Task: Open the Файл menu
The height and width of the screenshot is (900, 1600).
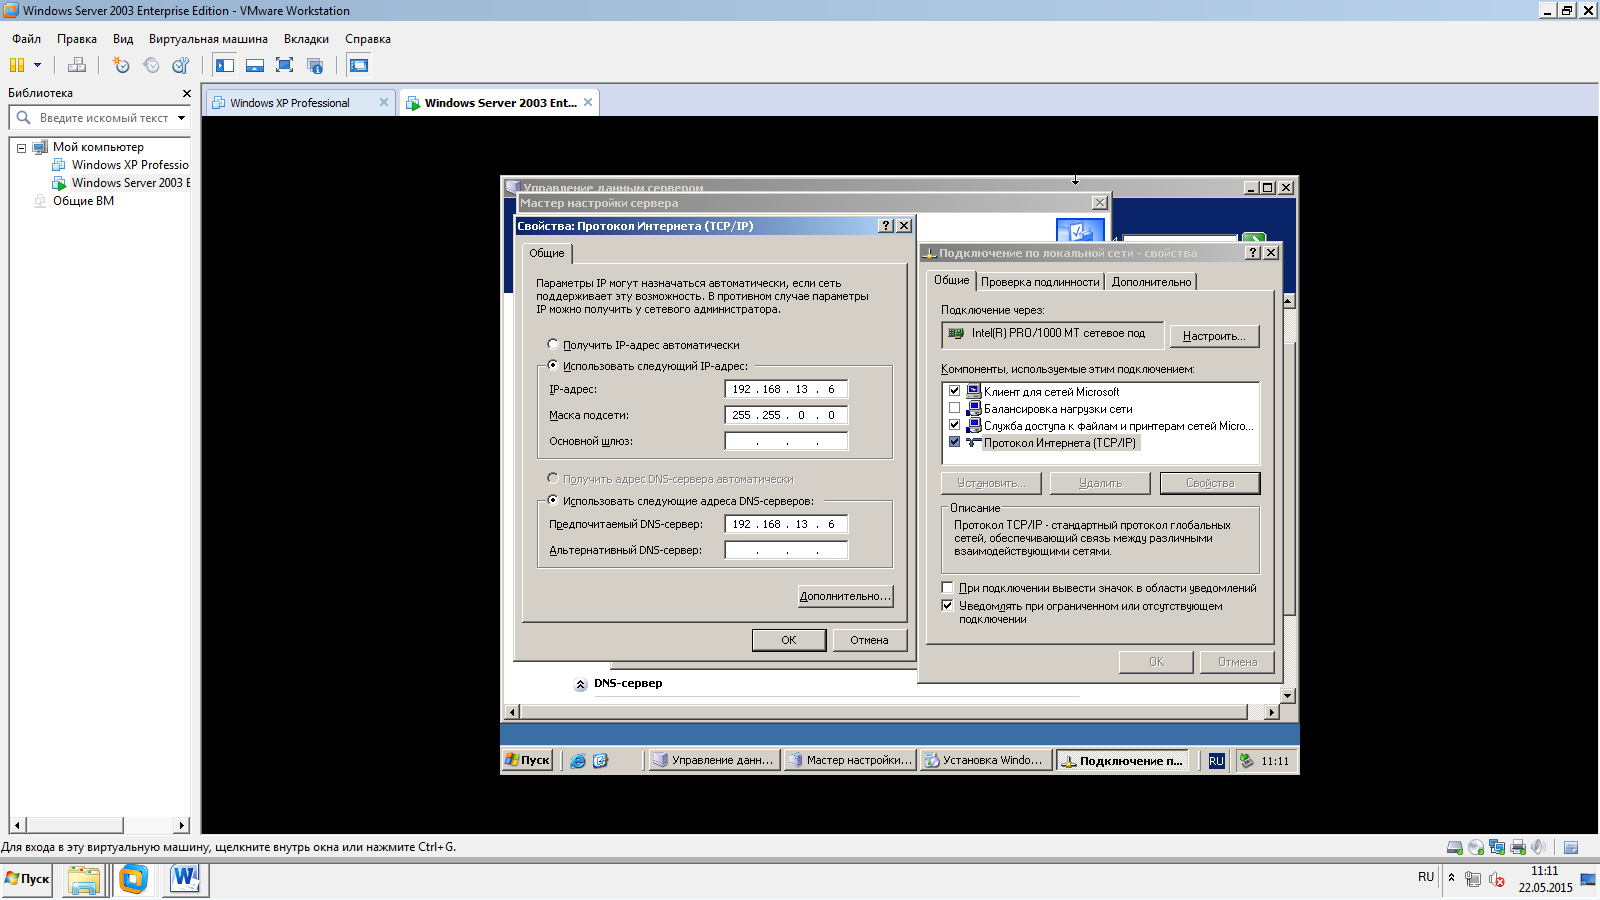Action: (27, 39)
